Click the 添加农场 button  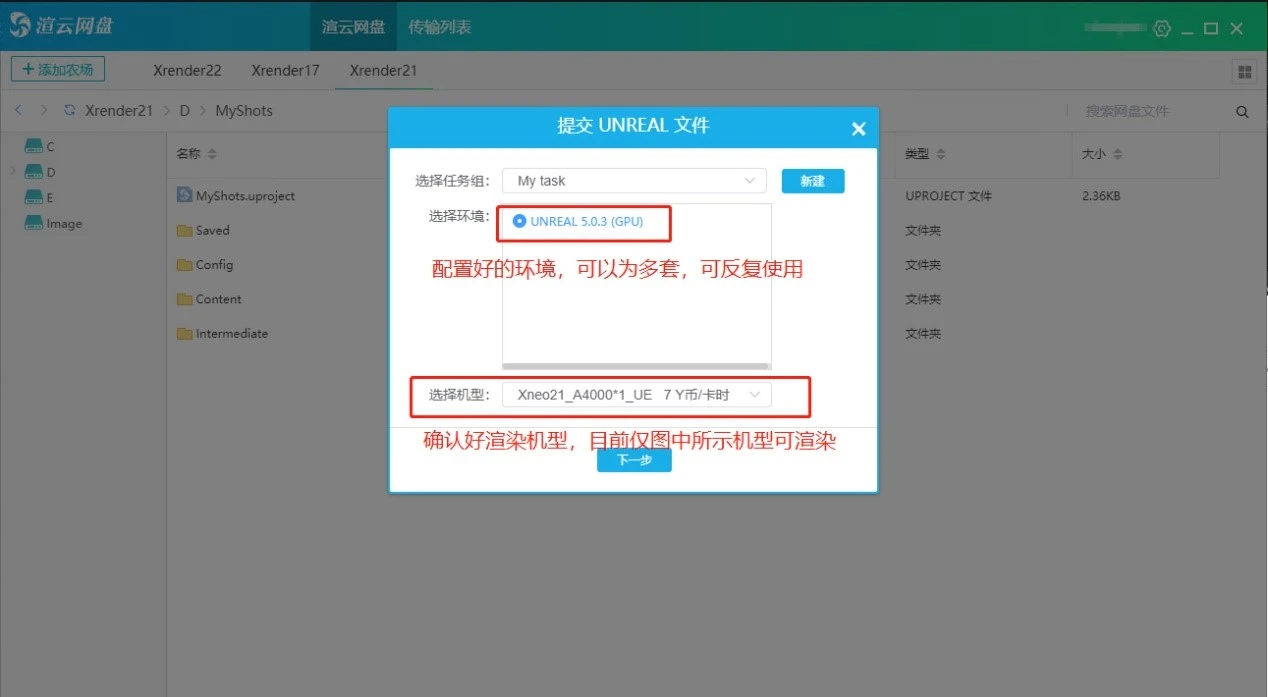point(58,70)
